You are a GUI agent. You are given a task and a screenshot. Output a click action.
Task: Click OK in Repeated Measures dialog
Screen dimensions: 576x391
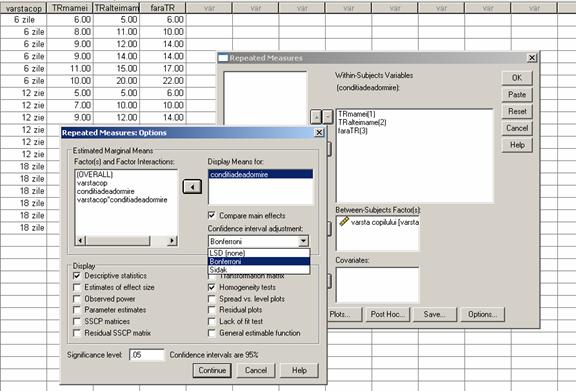click(517, 78)
